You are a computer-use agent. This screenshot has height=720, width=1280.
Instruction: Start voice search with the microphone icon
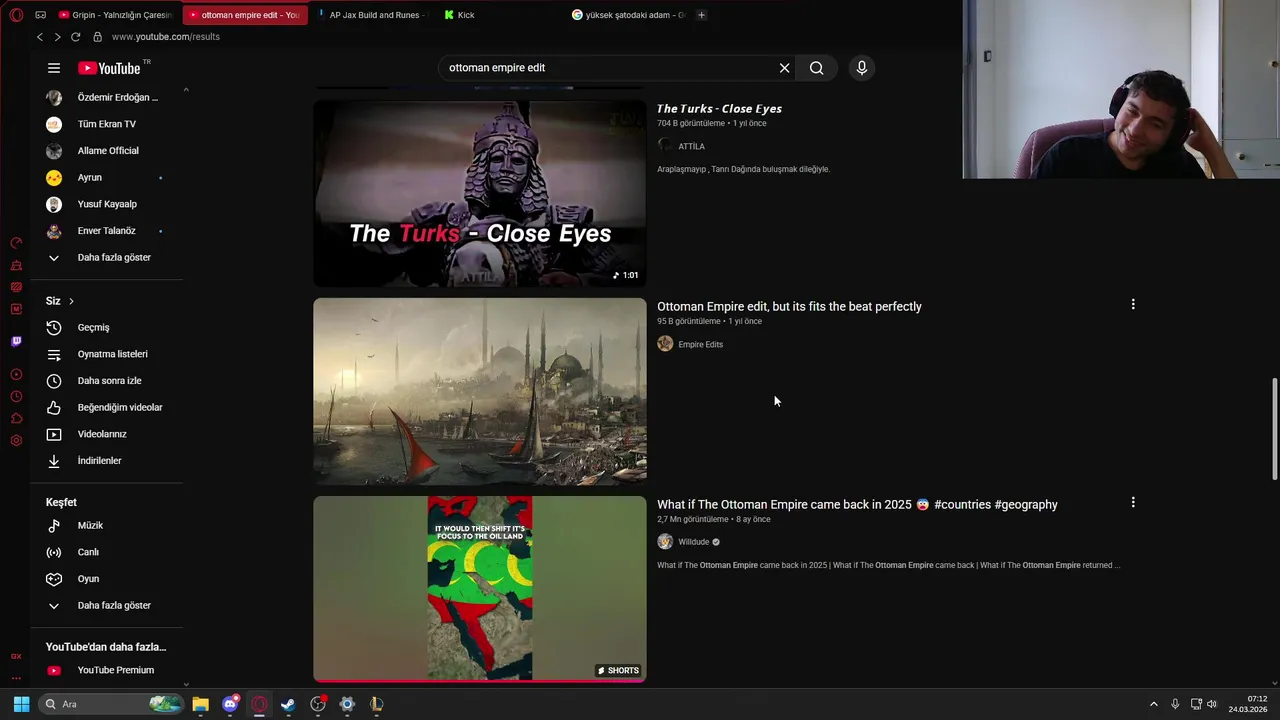coord(862,68)
